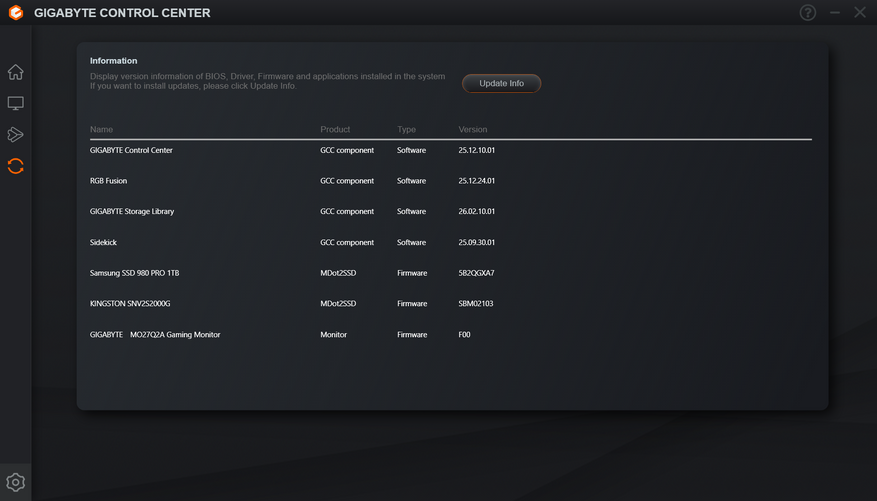Click the Version column header

click(x=473, y=130)
